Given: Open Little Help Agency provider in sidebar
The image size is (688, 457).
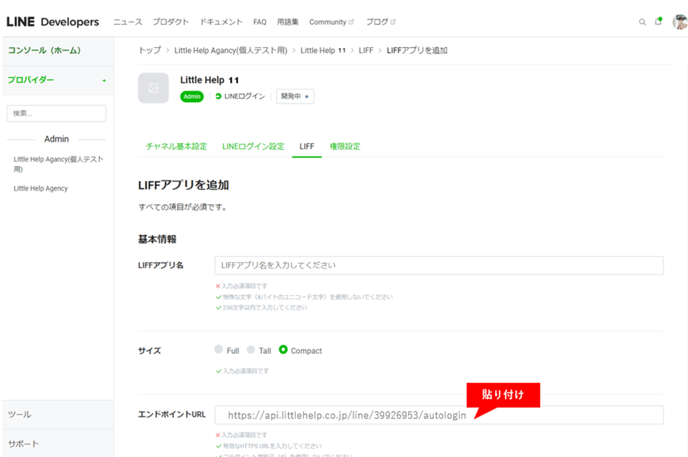Looking at the screenshot, I should (41, 188).
